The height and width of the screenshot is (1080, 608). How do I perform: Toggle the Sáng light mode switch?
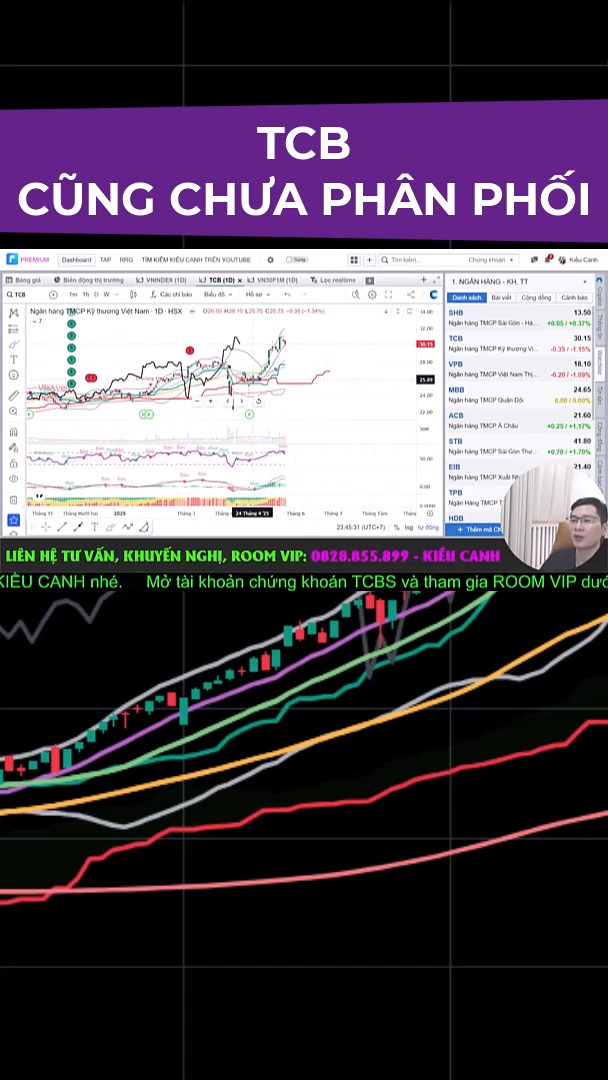pos(295,260)
